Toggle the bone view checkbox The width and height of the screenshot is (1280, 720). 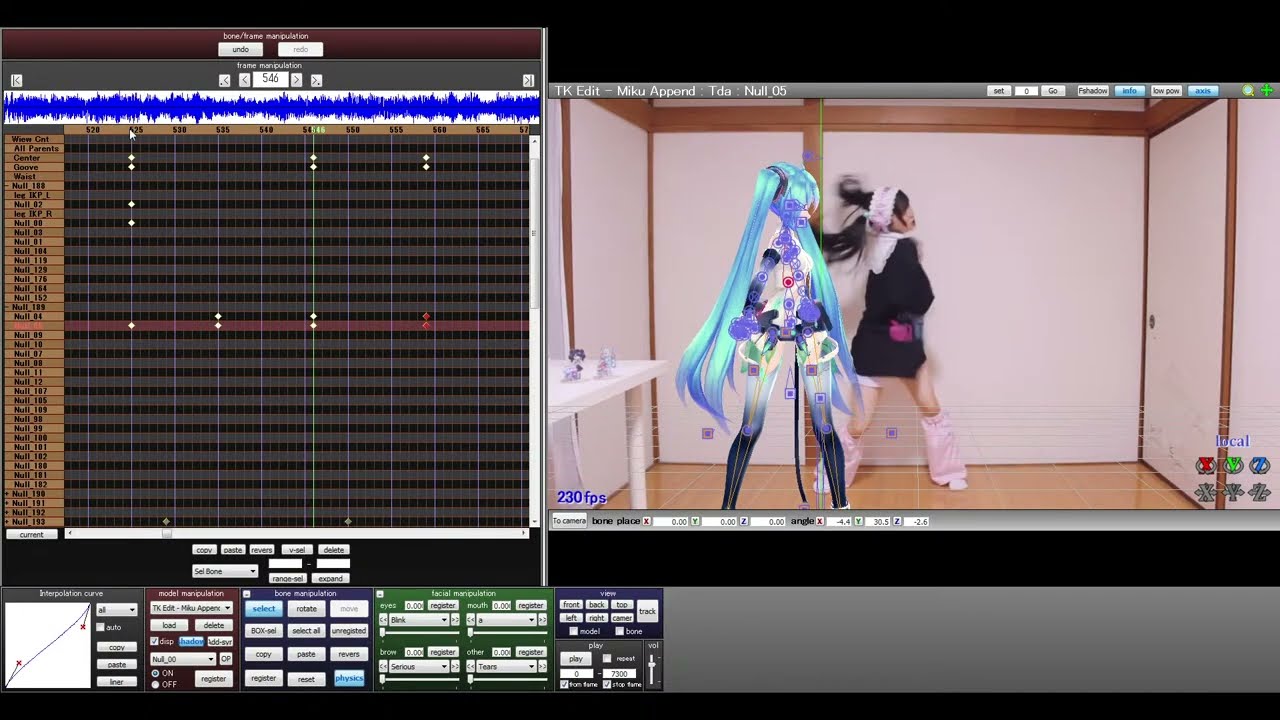pyautogui.click(x=619, y=631)
